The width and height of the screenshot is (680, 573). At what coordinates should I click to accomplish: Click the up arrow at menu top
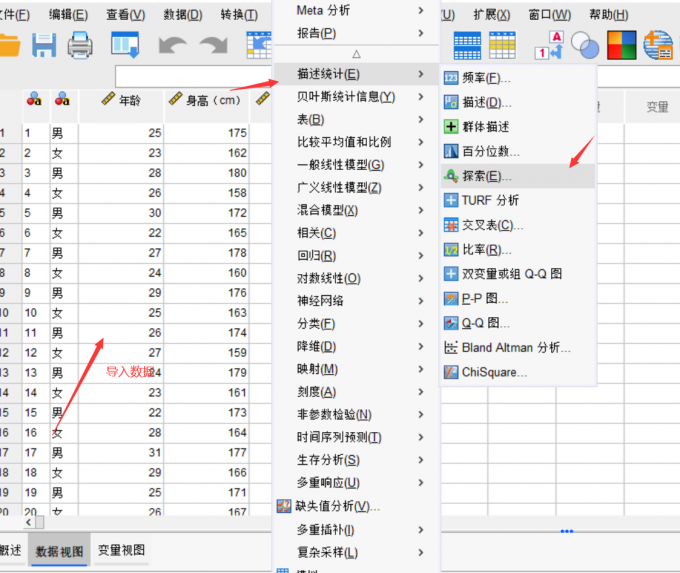(x=355, y=54)
